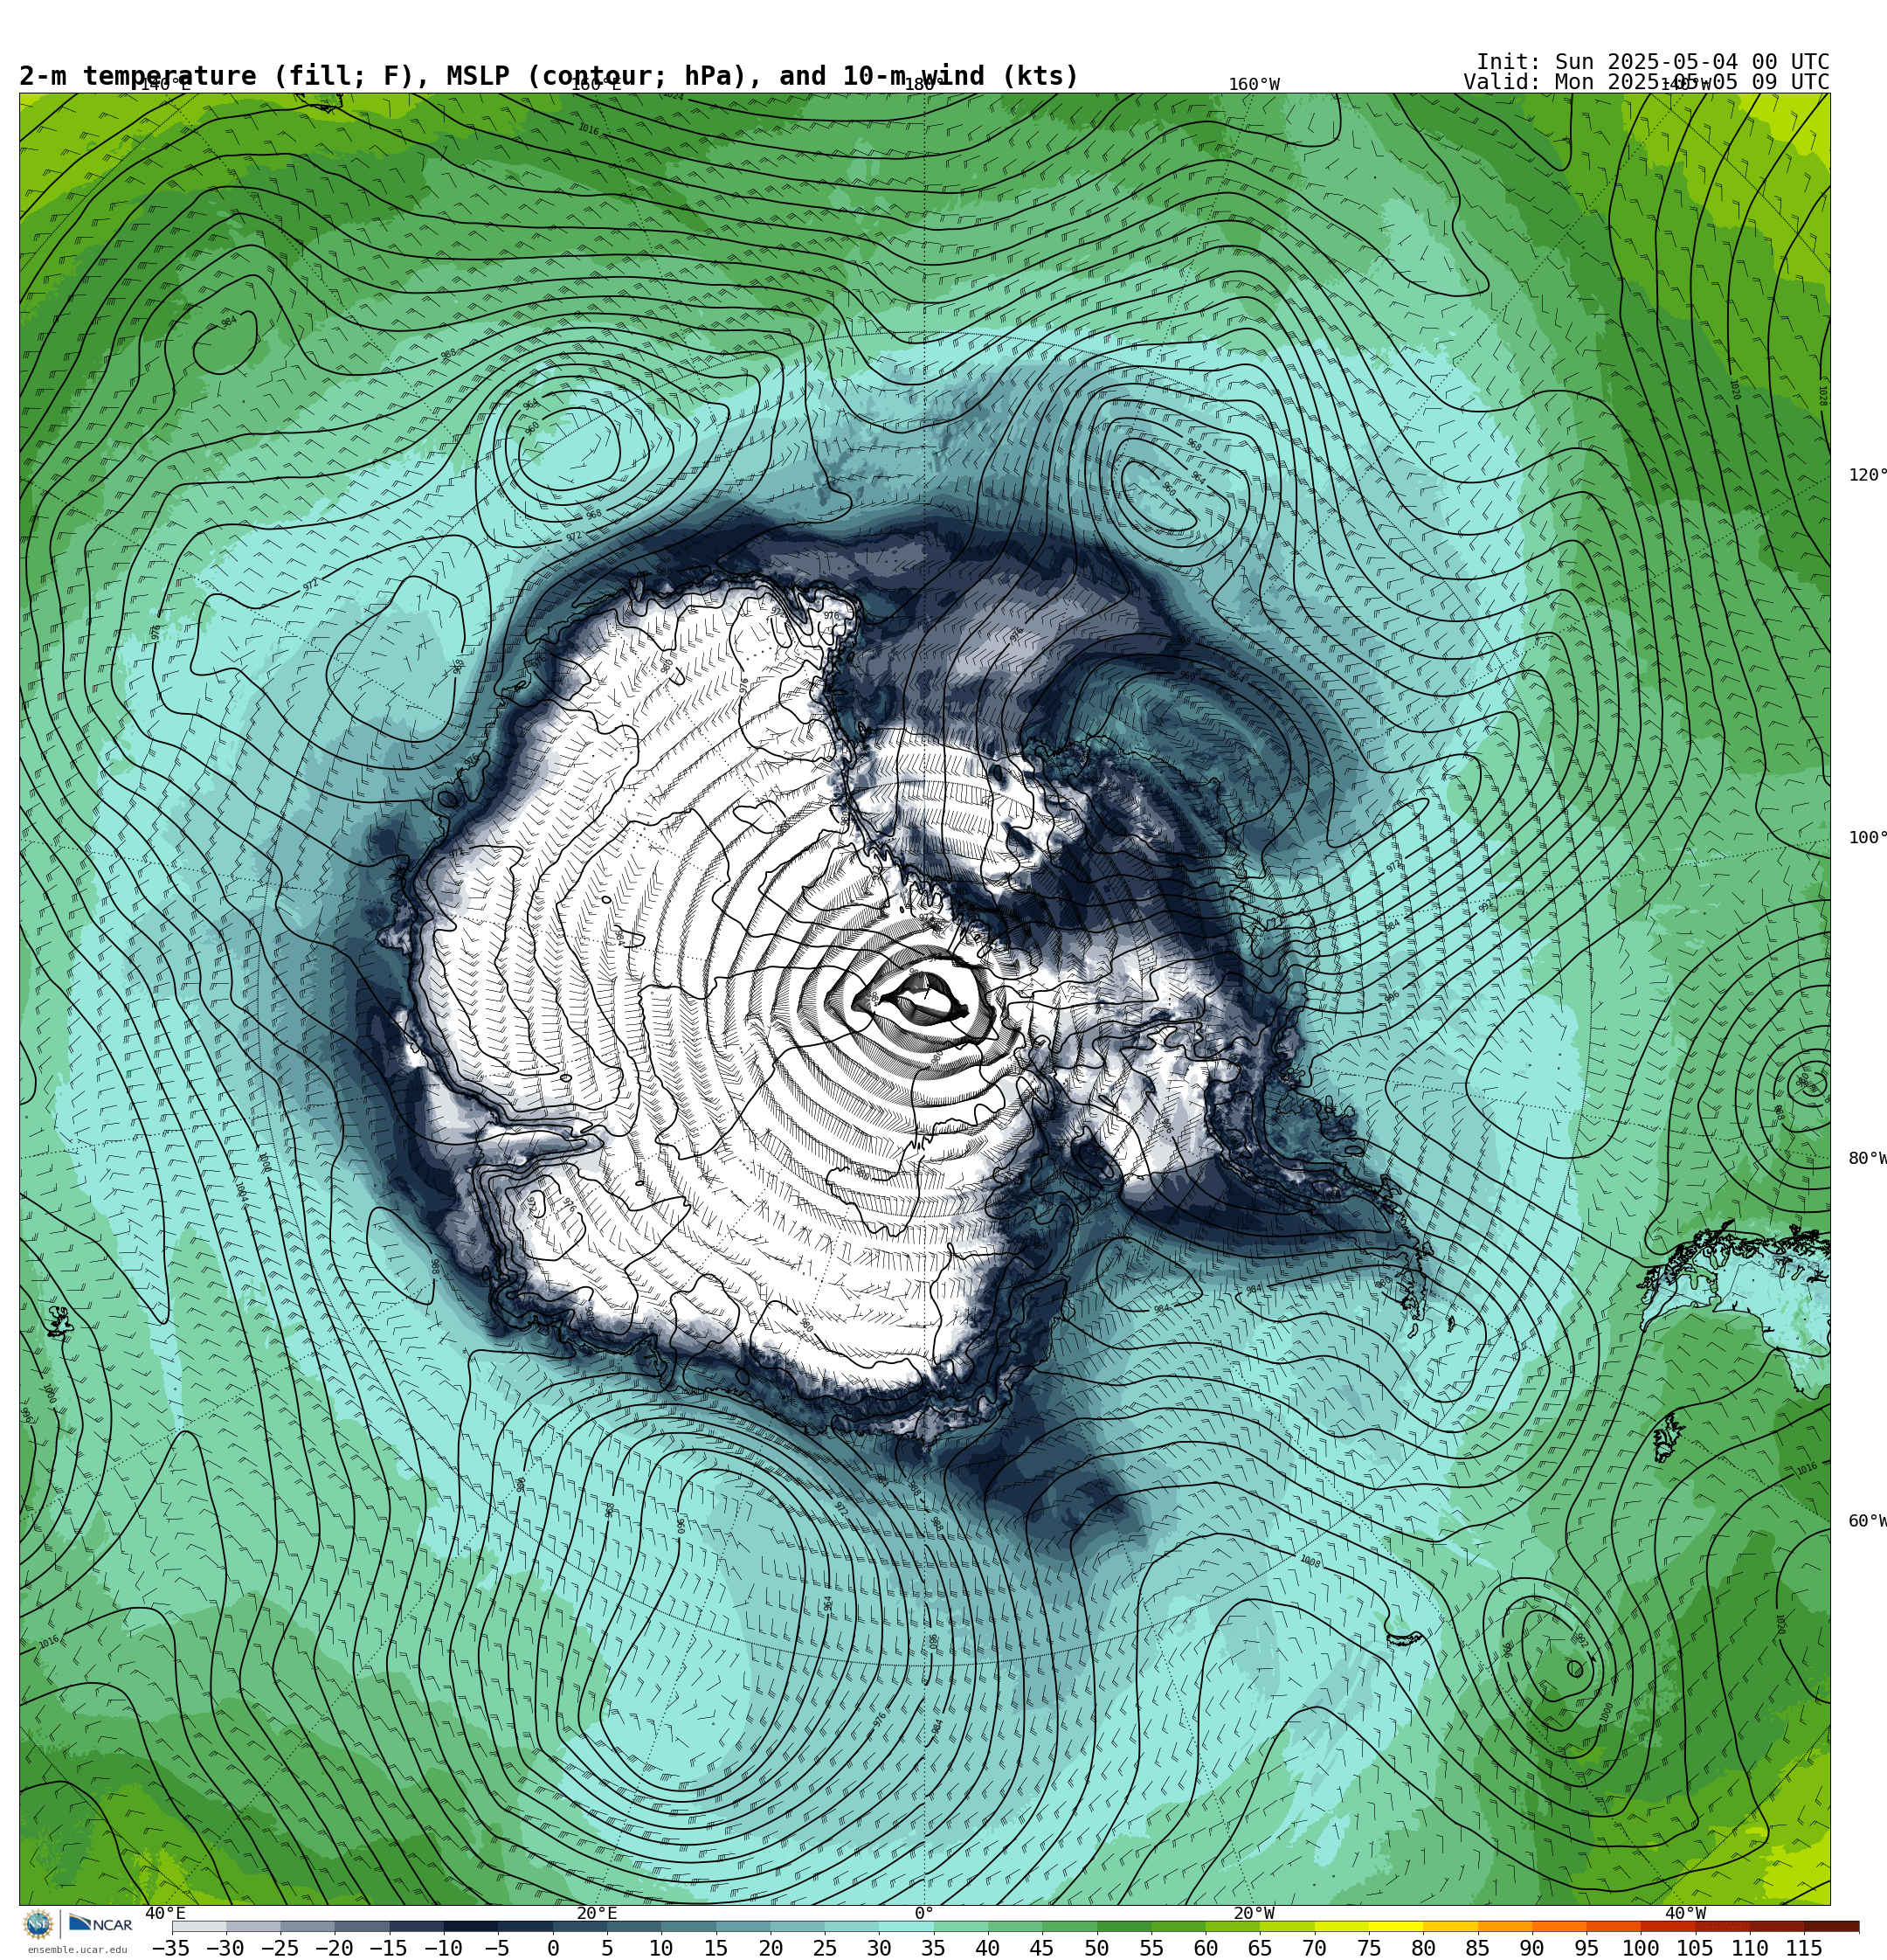This screenshot has height=1960, width=1887.
Task: Pick the dark navy -10 to -5 swatch
Action: (470, 1926)
